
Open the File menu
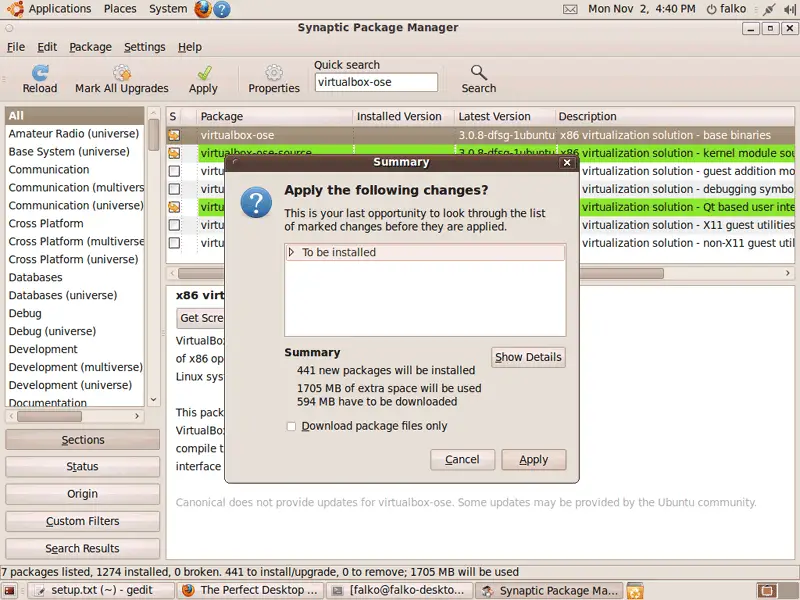click(16, 47)
